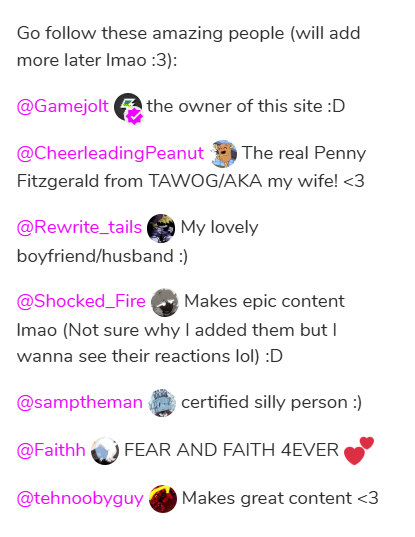Open the @tehnoobyguy profile mention
Screen dimensions: 415x537
click(x=80, y=499)
